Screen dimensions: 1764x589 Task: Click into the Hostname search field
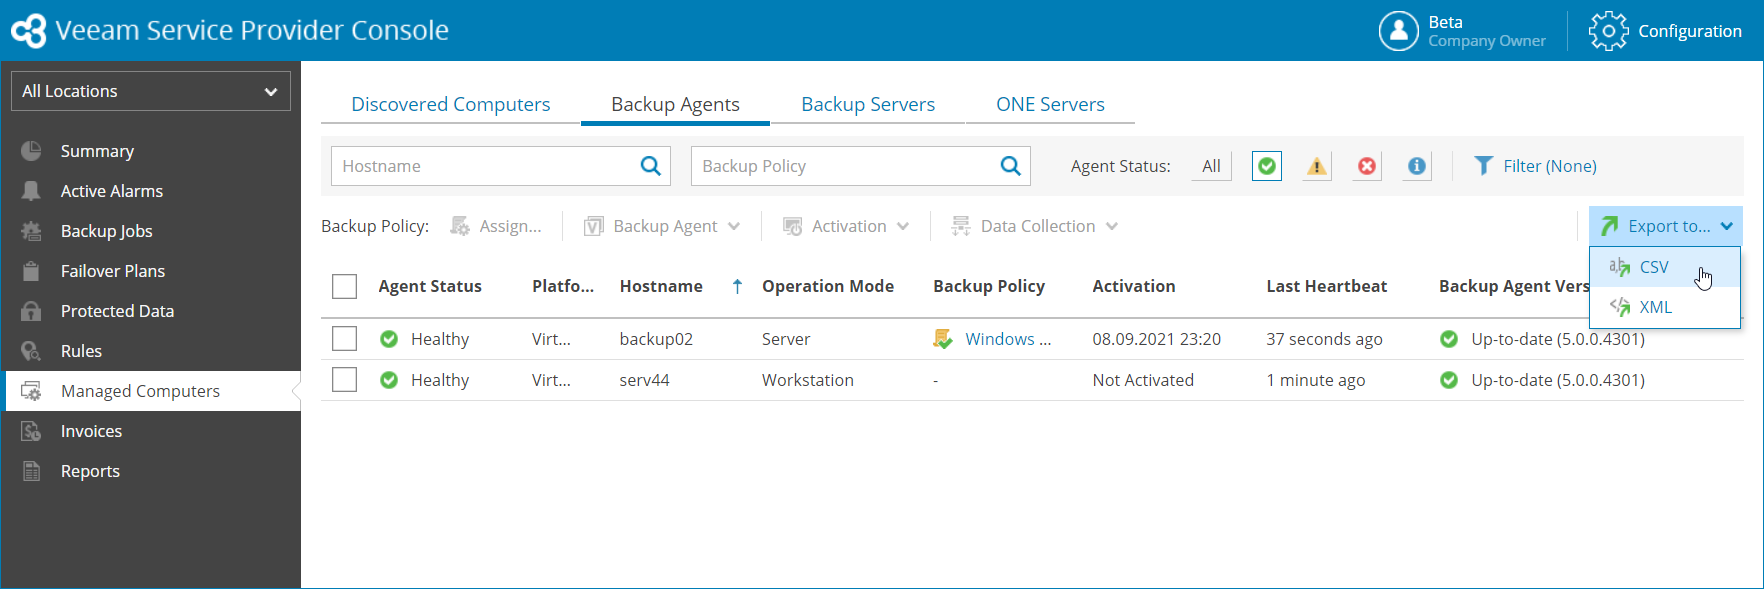coord(485,166)
